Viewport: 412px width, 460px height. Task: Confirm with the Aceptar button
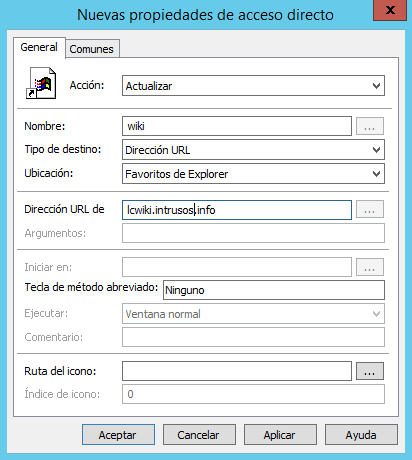118,435
